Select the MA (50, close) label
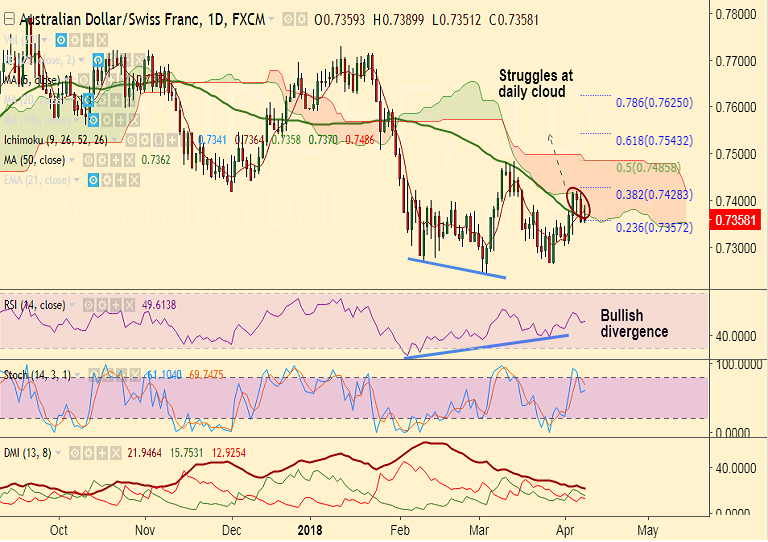Image resolution: width=768 pixels, height=542 pixels. (x=34, y=160)
